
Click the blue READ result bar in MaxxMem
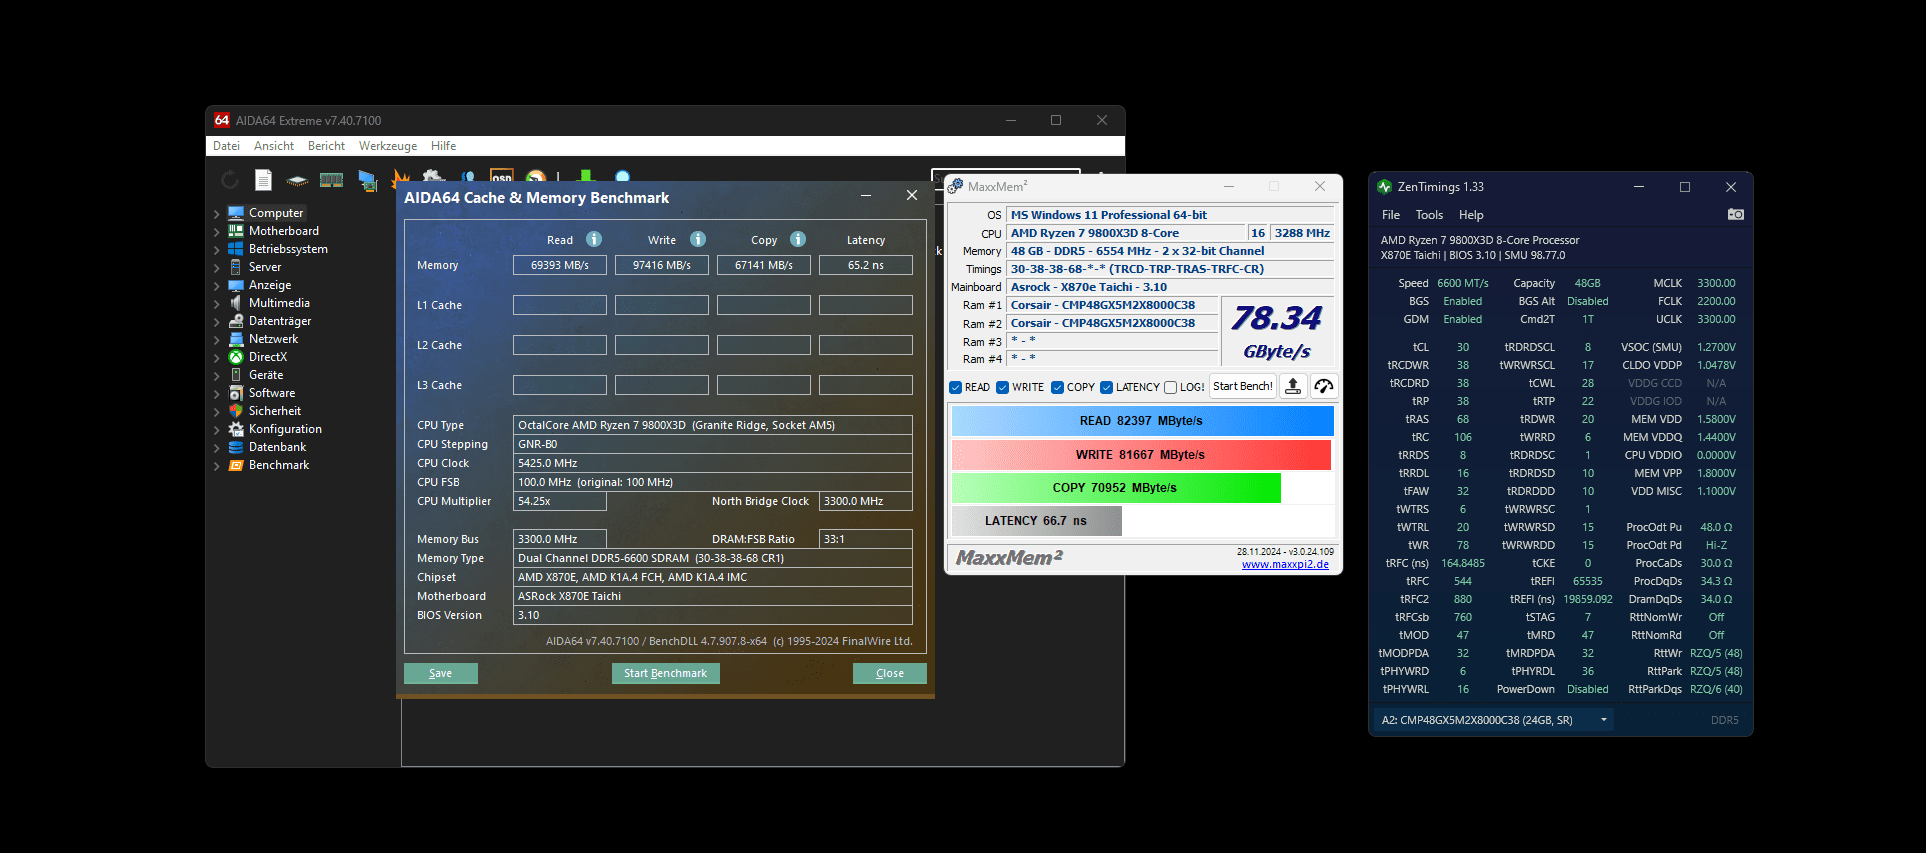[x=1142, y=421]
